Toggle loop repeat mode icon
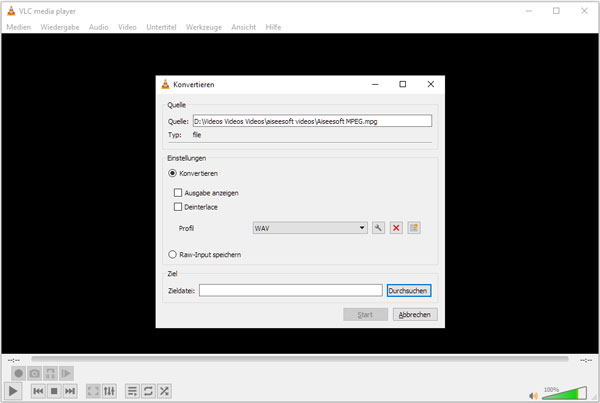This screenshot has width=600, height=403. point(148,391)
